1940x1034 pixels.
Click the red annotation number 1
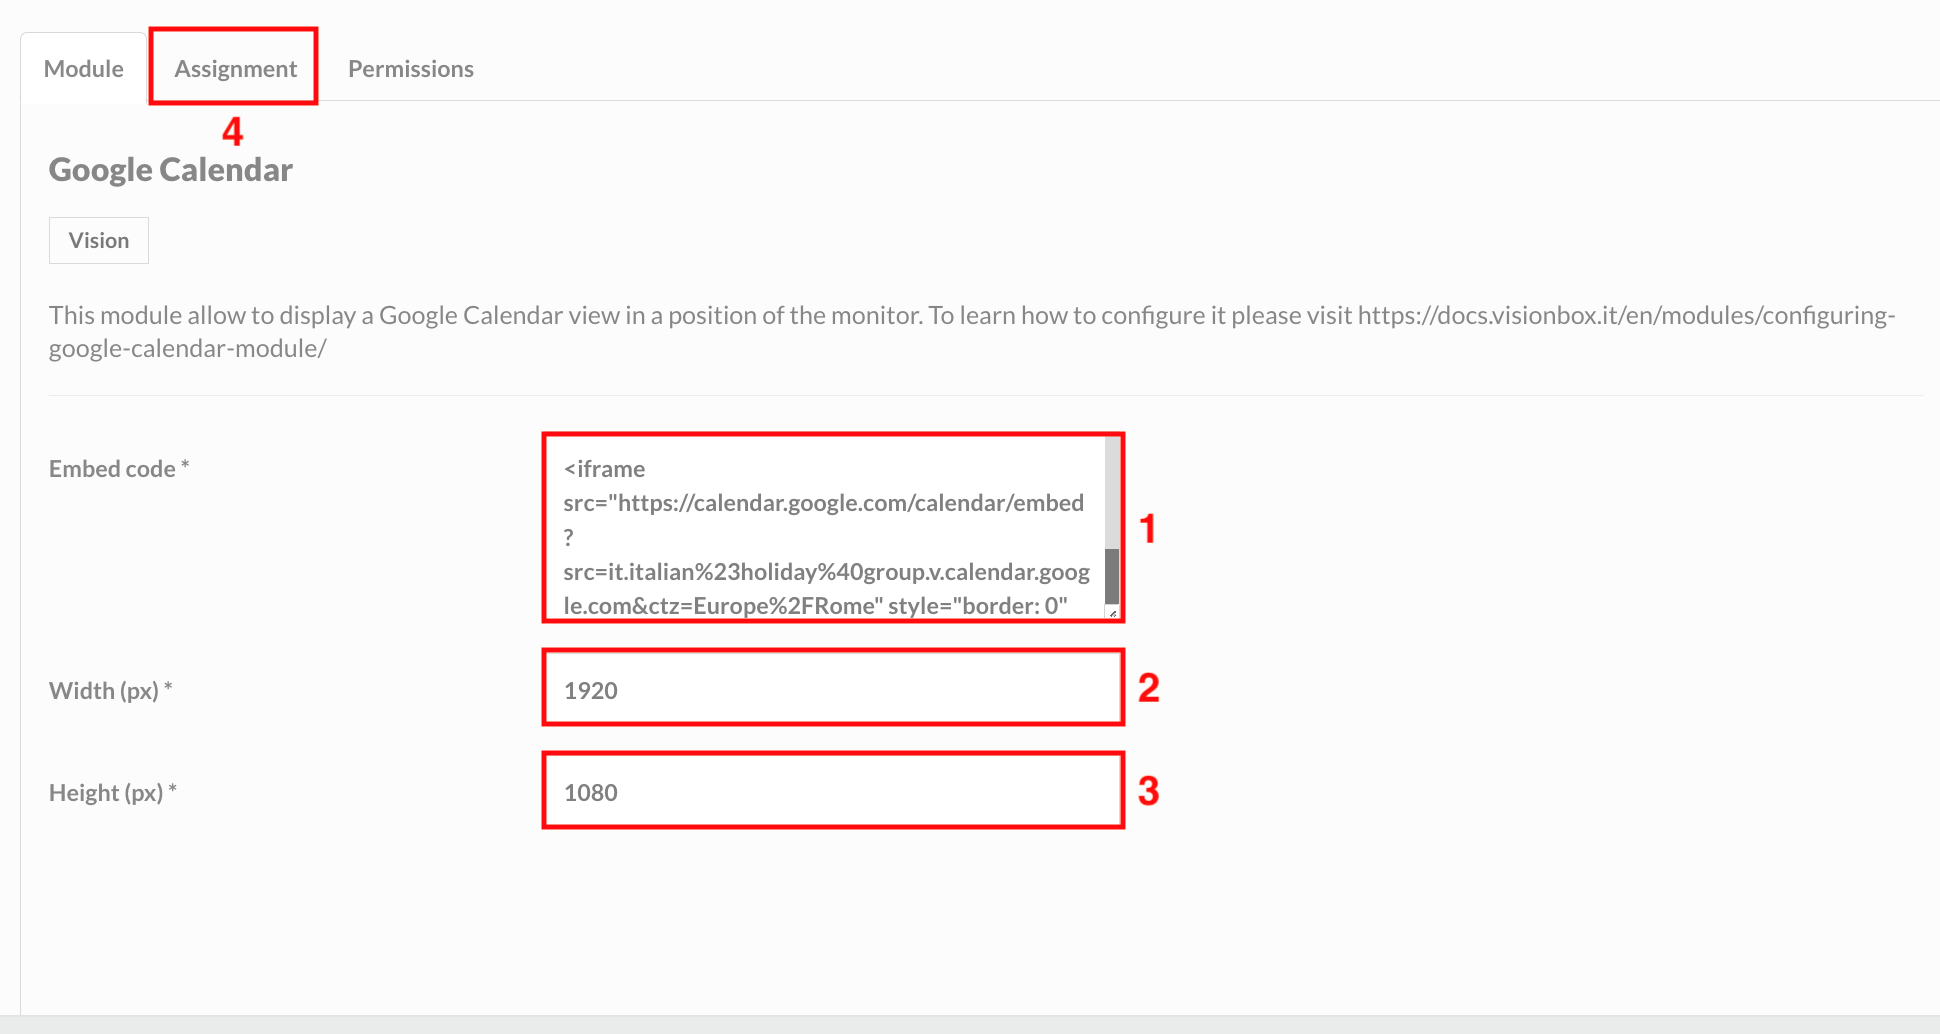click(x=1149, y=530)
